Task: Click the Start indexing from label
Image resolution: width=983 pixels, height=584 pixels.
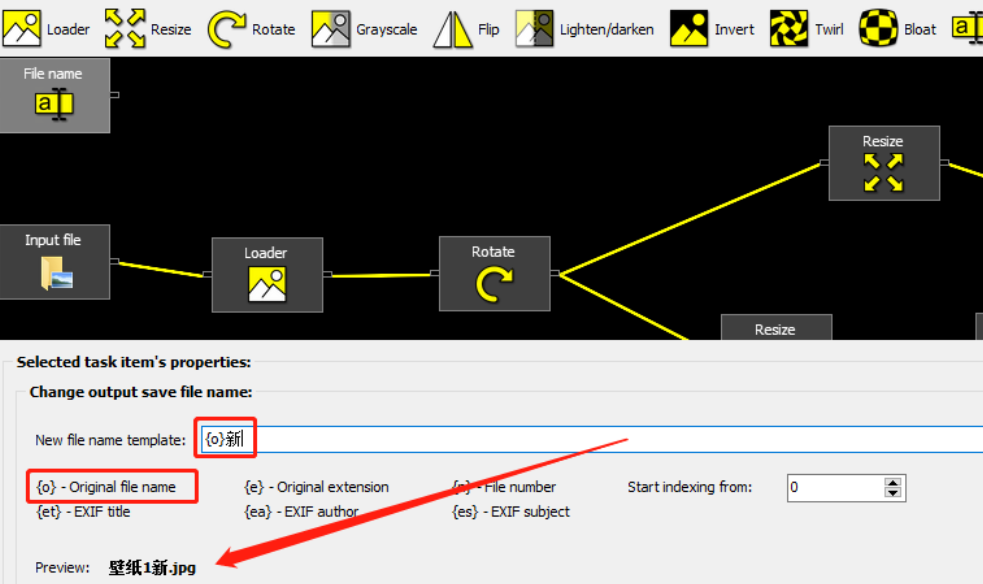Action: 690,487
